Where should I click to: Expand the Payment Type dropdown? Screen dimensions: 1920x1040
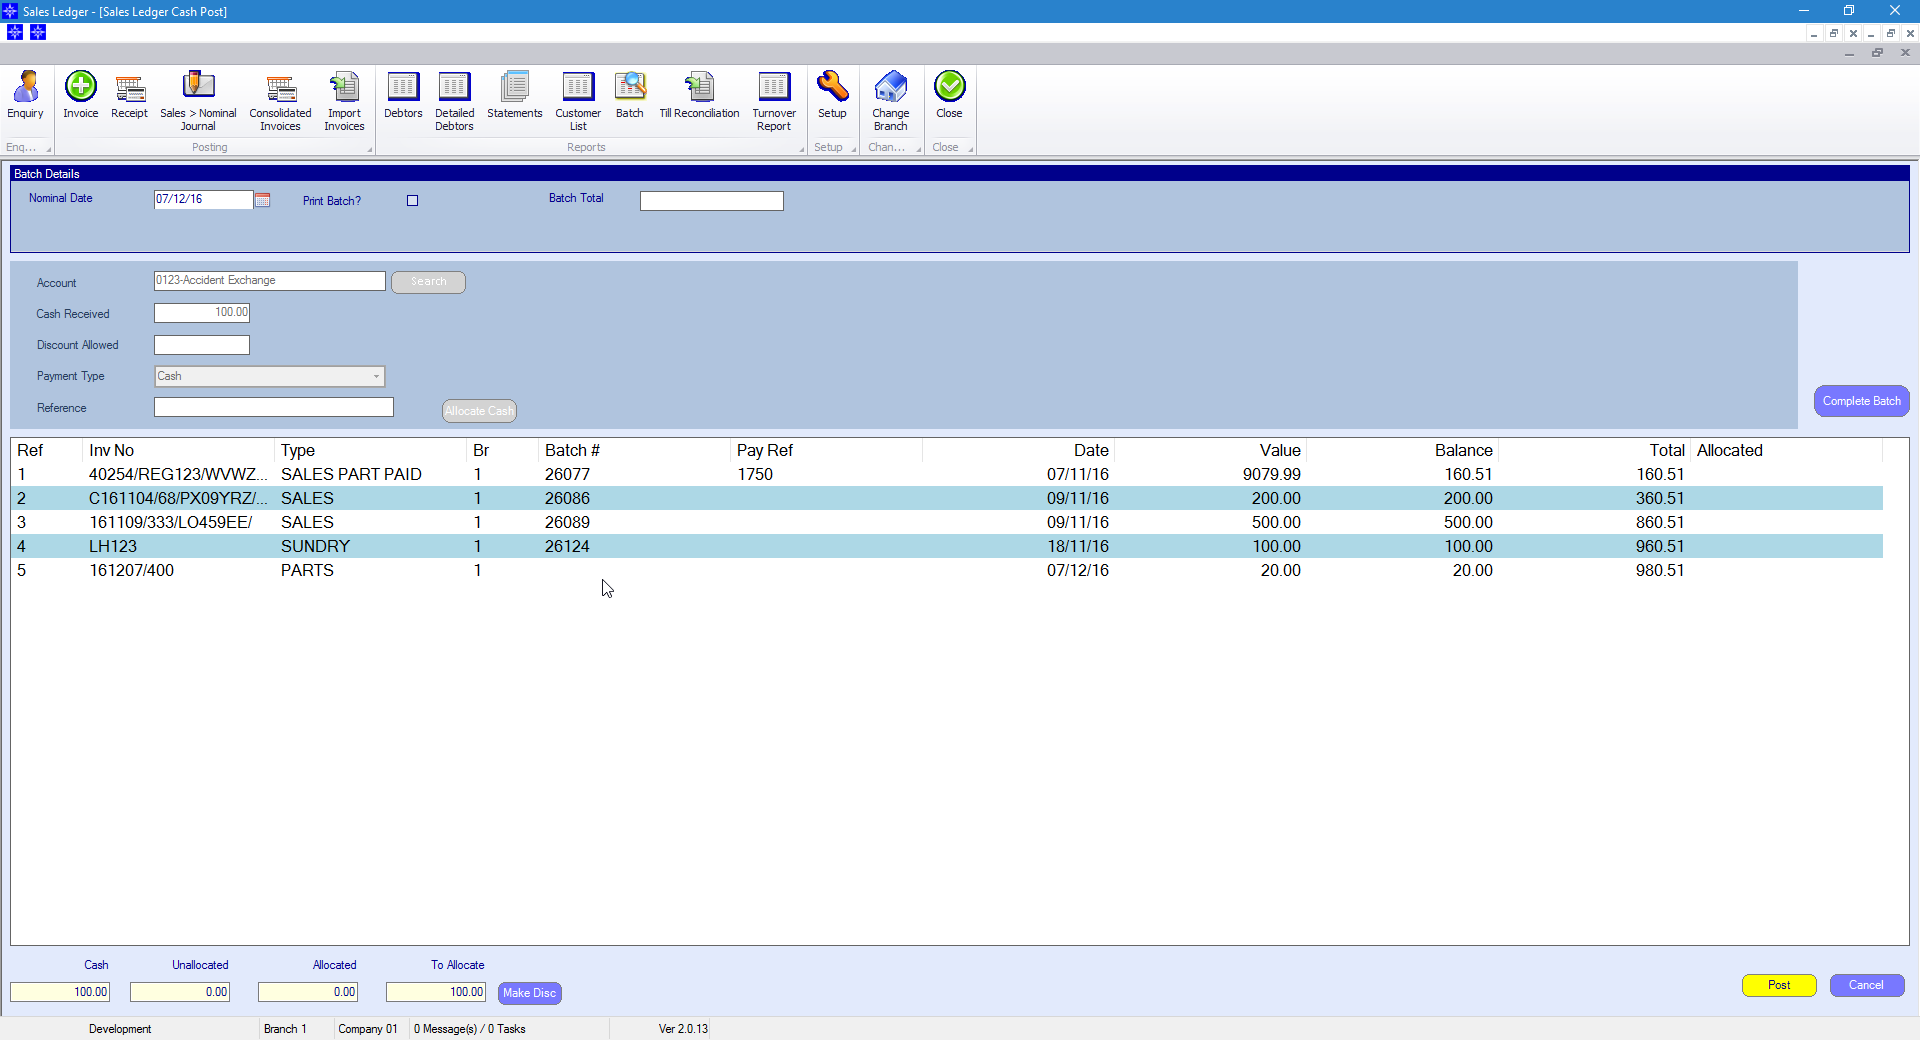click(376, 377)
